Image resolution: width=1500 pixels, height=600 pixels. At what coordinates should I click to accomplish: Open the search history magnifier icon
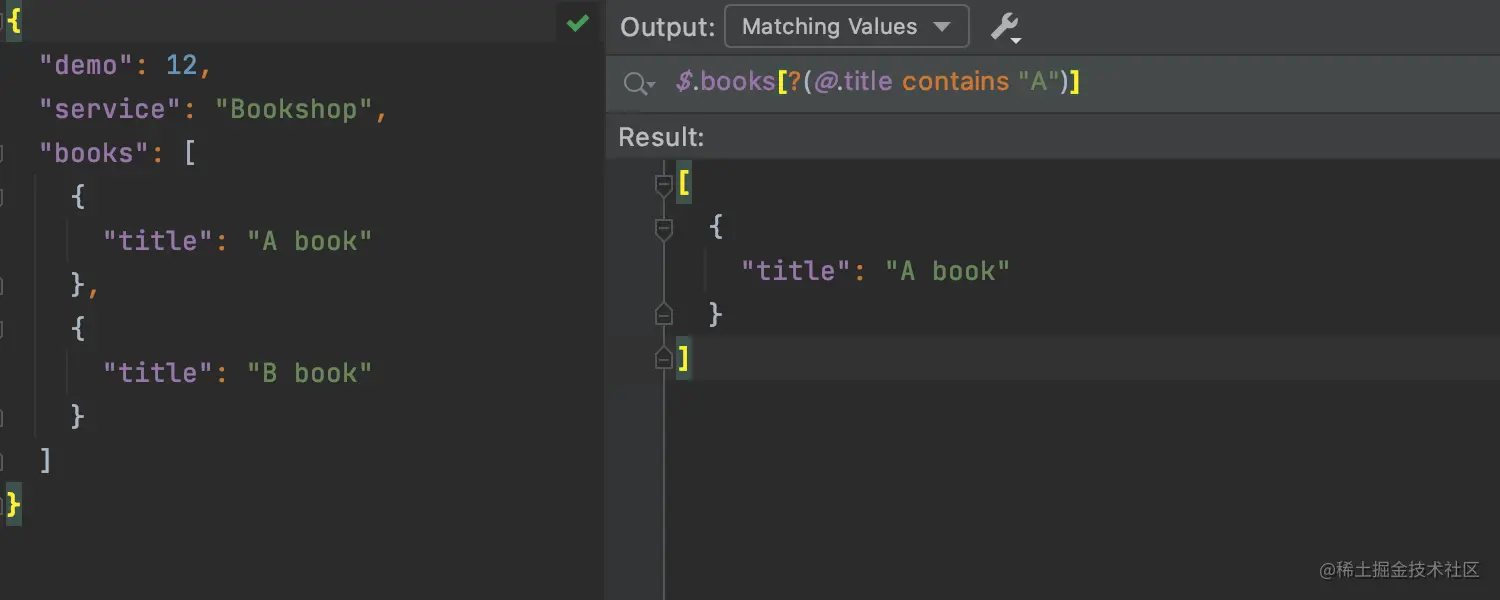638,83
